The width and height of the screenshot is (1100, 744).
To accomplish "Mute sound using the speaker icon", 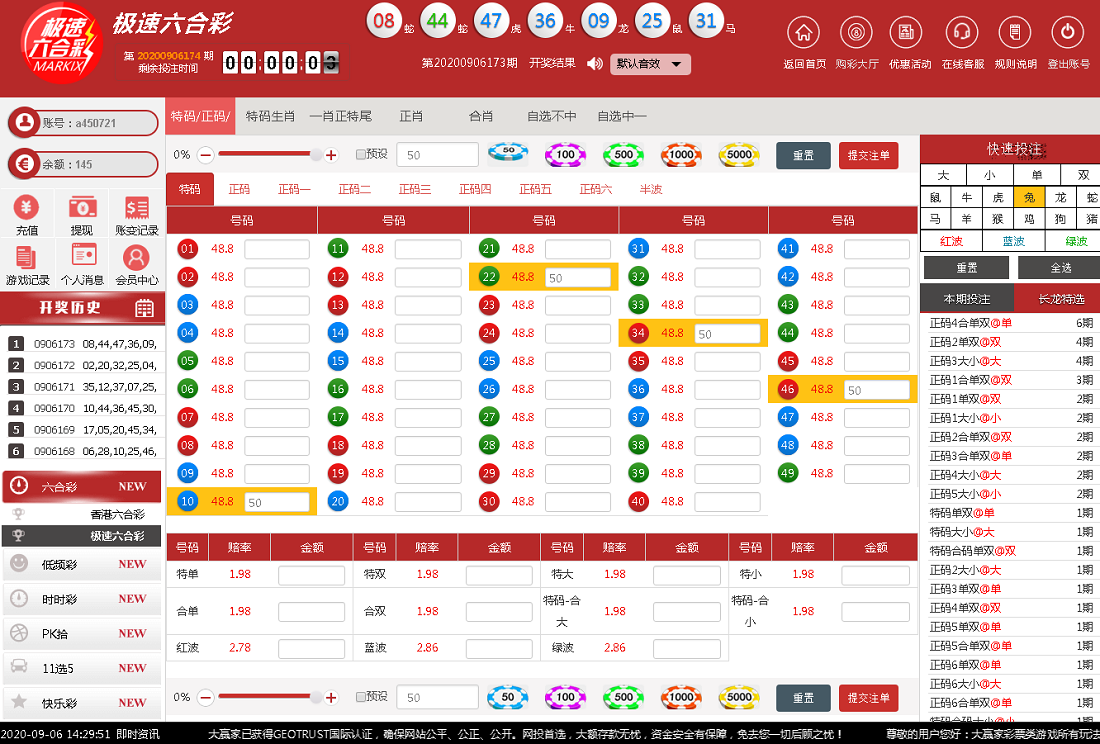I will click(x=593, y=64).
